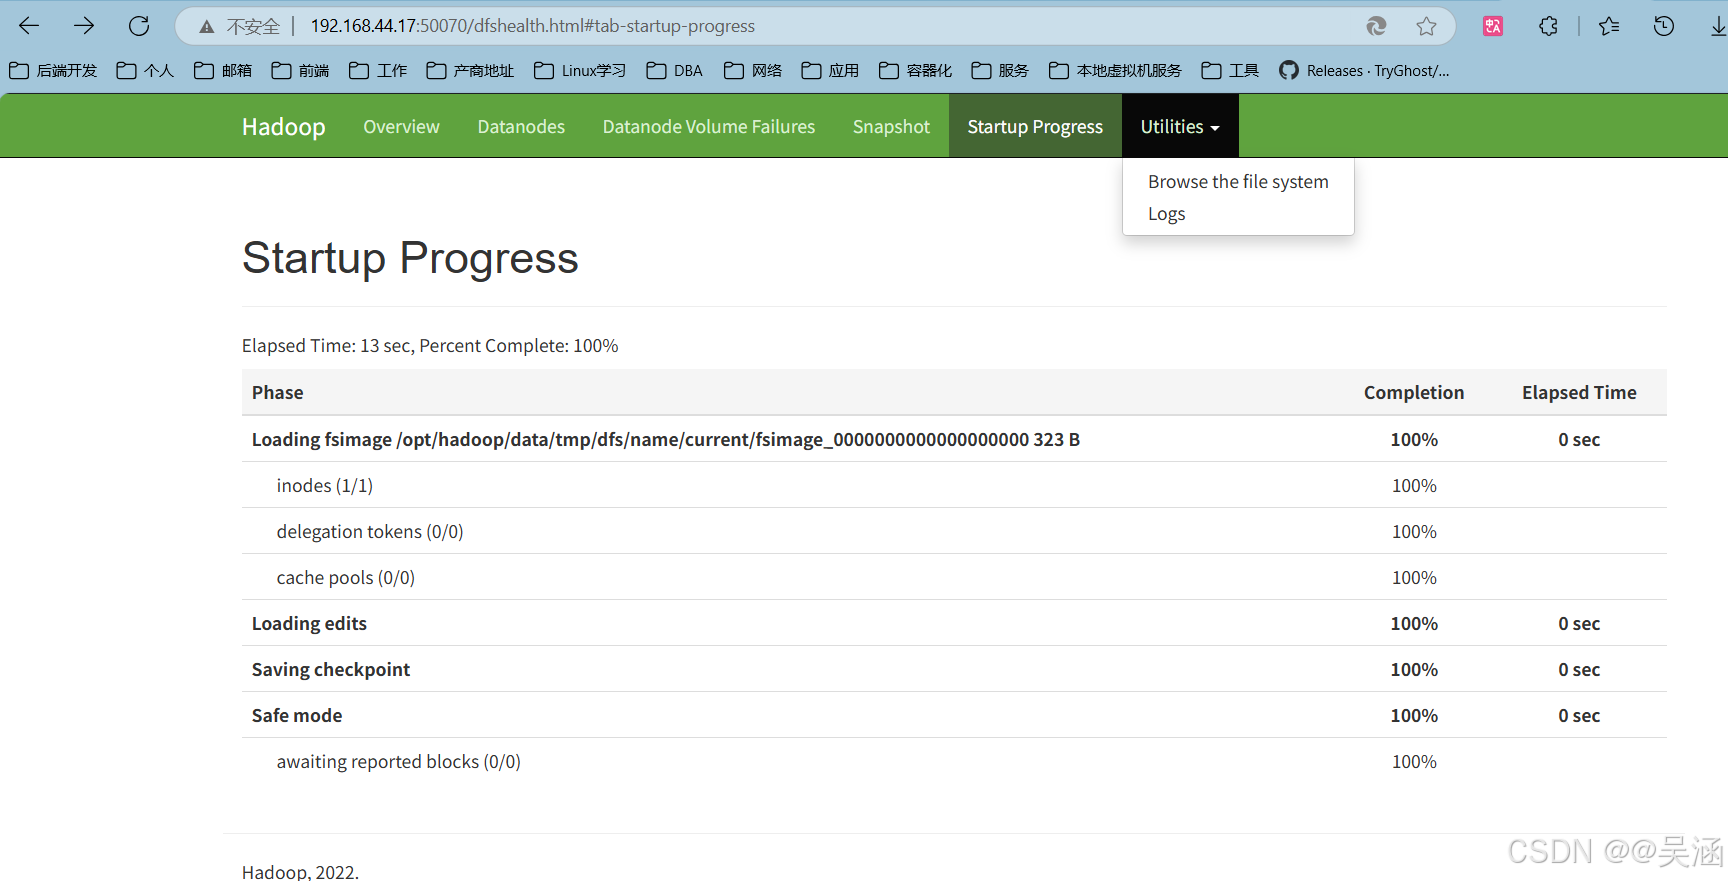Open the 应用 bookmark folder
This screenshot has height=881, width=1728.
point(830,70)
